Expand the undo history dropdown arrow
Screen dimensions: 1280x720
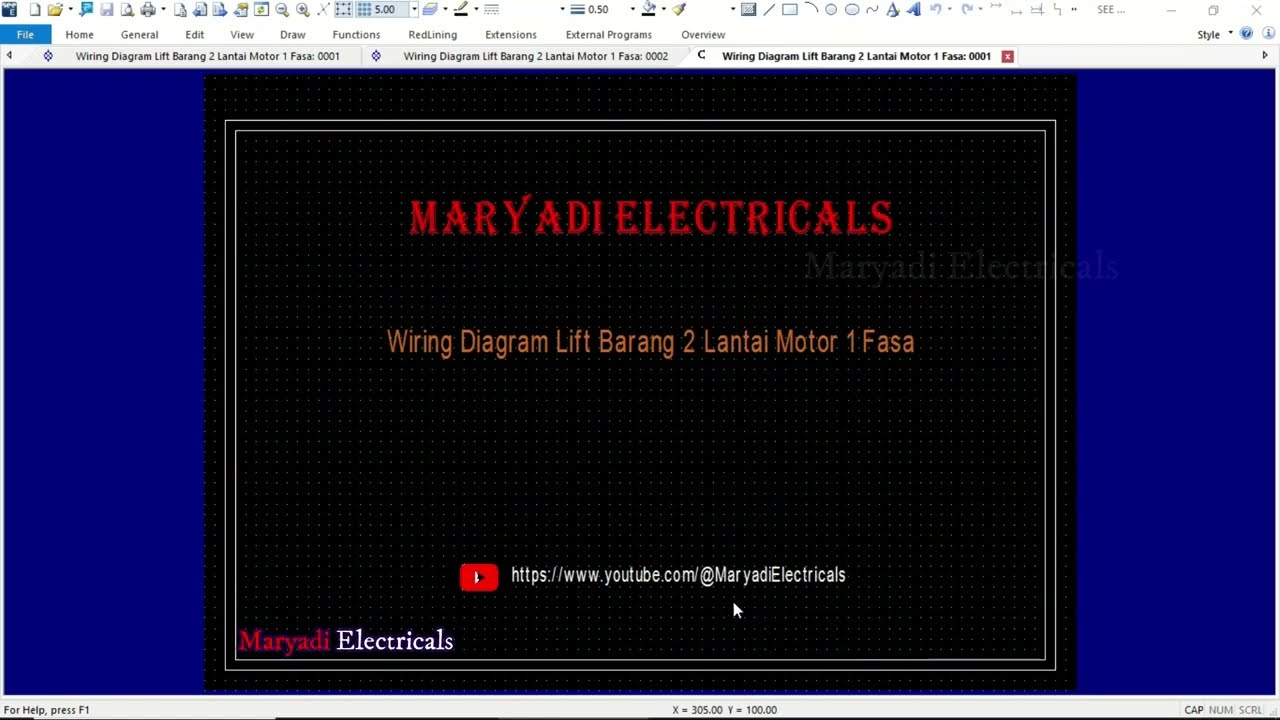pyautogui.click(x=950, y=9)
